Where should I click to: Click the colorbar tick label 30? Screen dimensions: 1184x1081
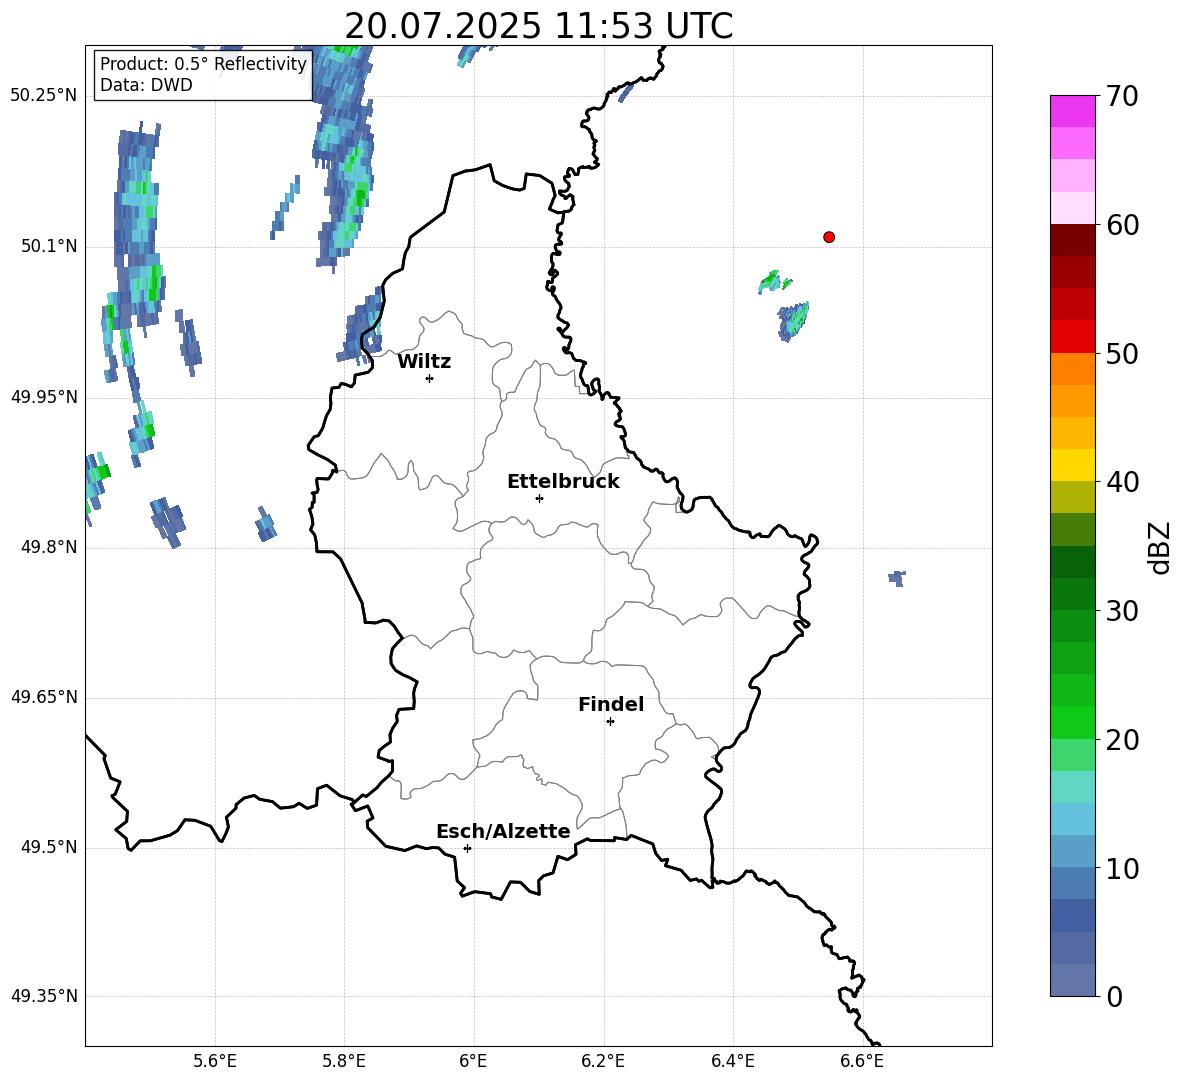tap(1123, 611)
